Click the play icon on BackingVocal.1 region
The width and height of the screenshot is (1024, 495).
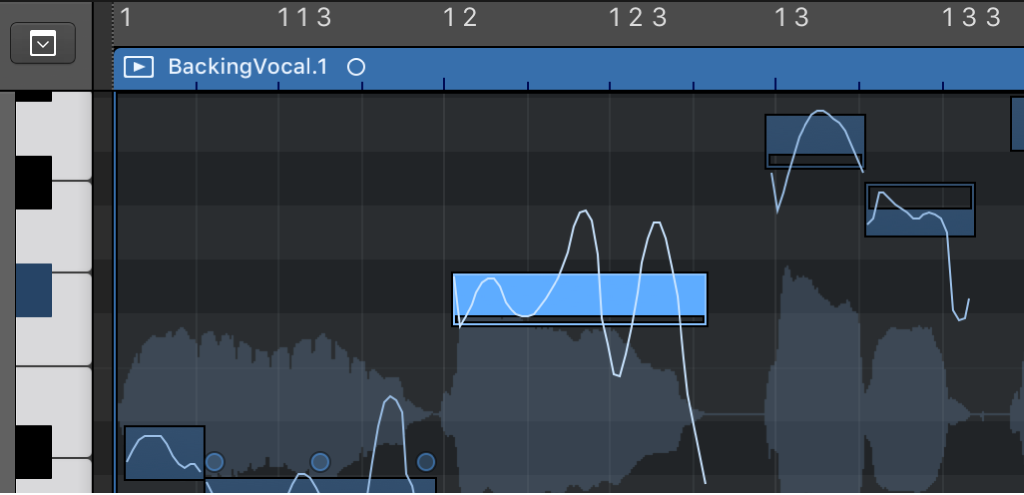tap(139, 67)
